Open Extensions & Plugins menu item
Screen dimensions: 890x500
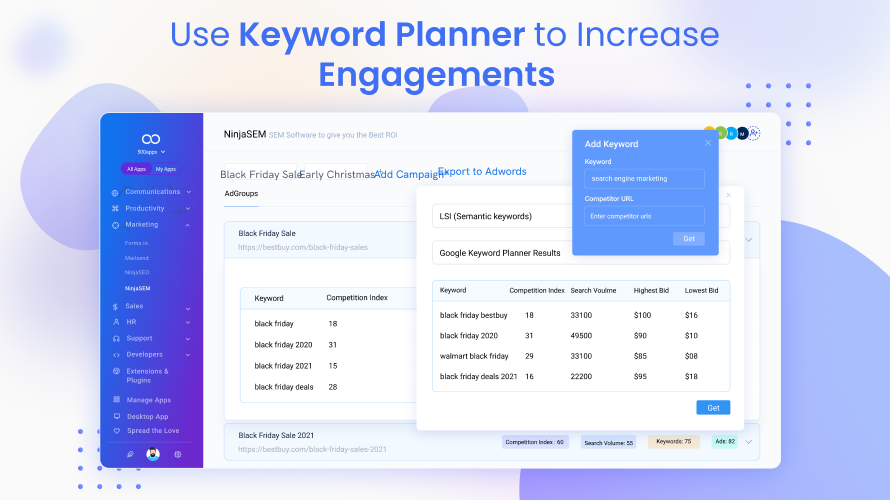click(x=148, y=376)
